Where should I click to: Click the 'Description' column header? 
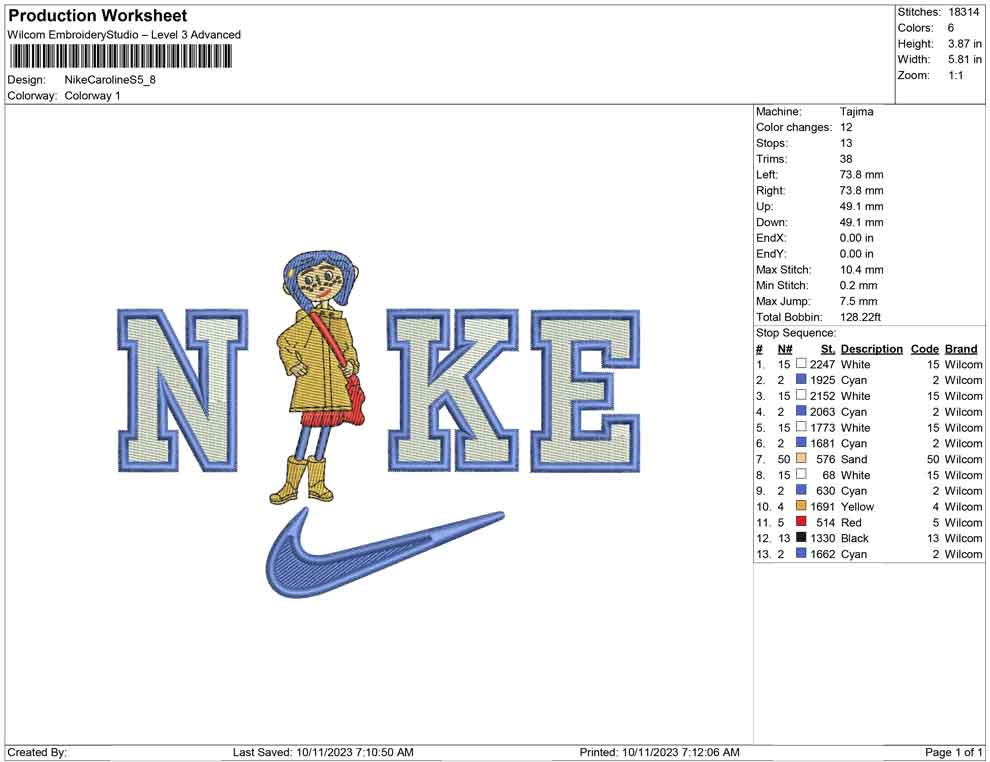872,348
